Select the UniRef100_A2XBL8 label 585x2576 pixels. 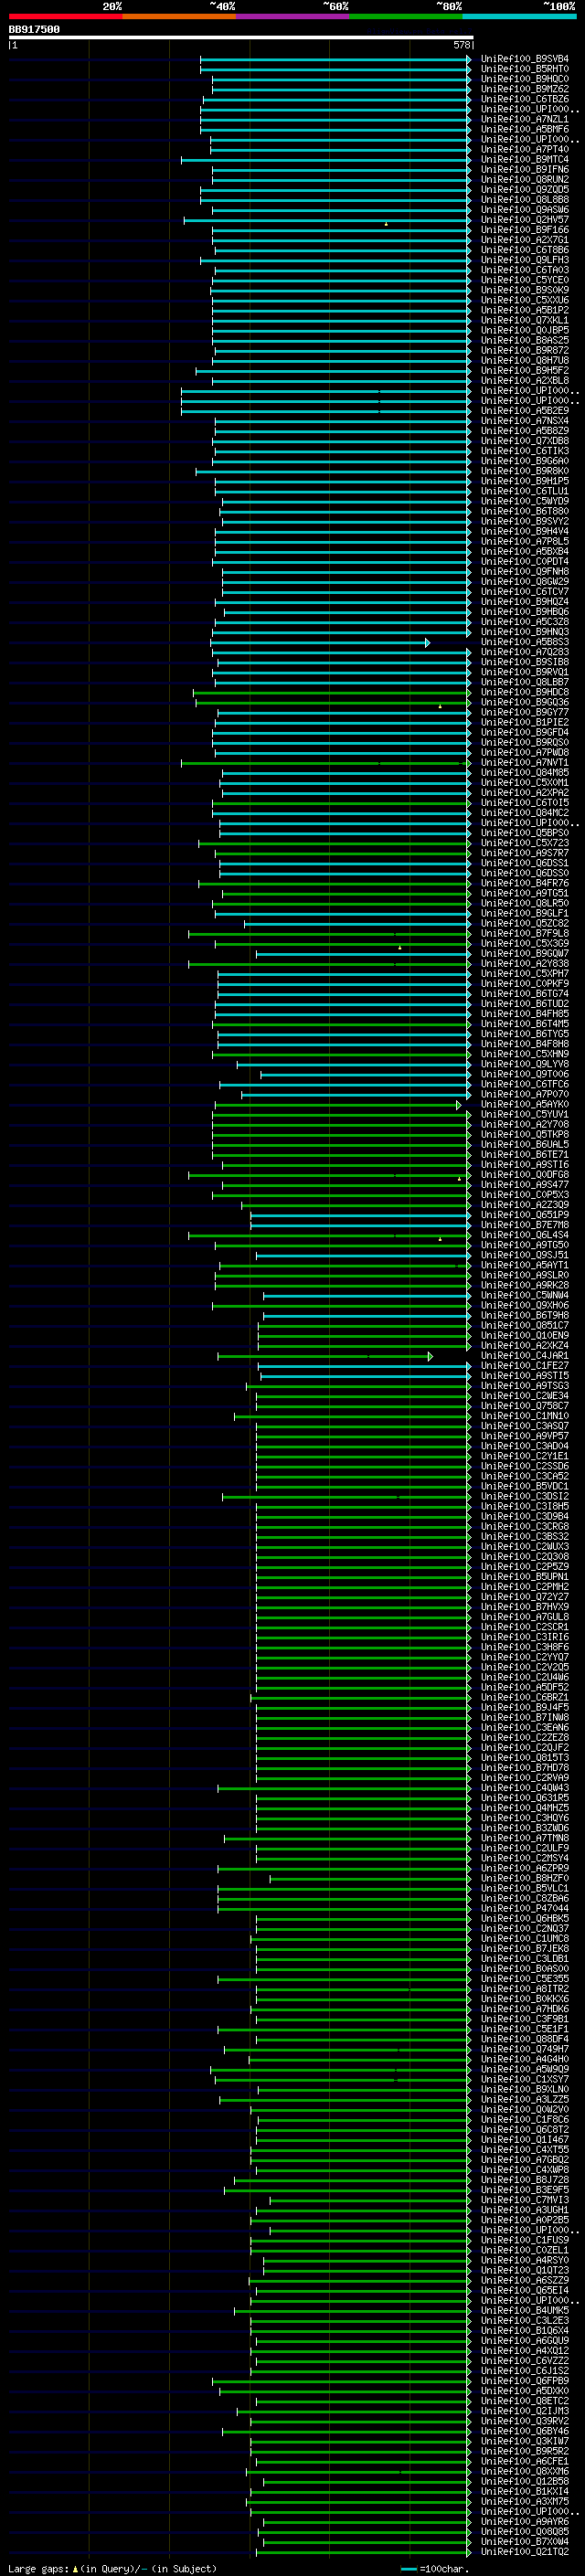point(525,381)
